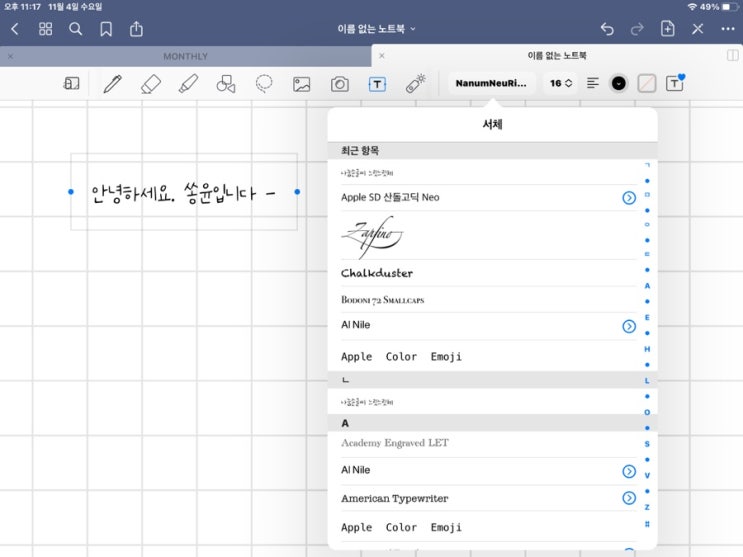Jump to index letter H
This screenshot has height=557, width=743.
pos(647,349)
